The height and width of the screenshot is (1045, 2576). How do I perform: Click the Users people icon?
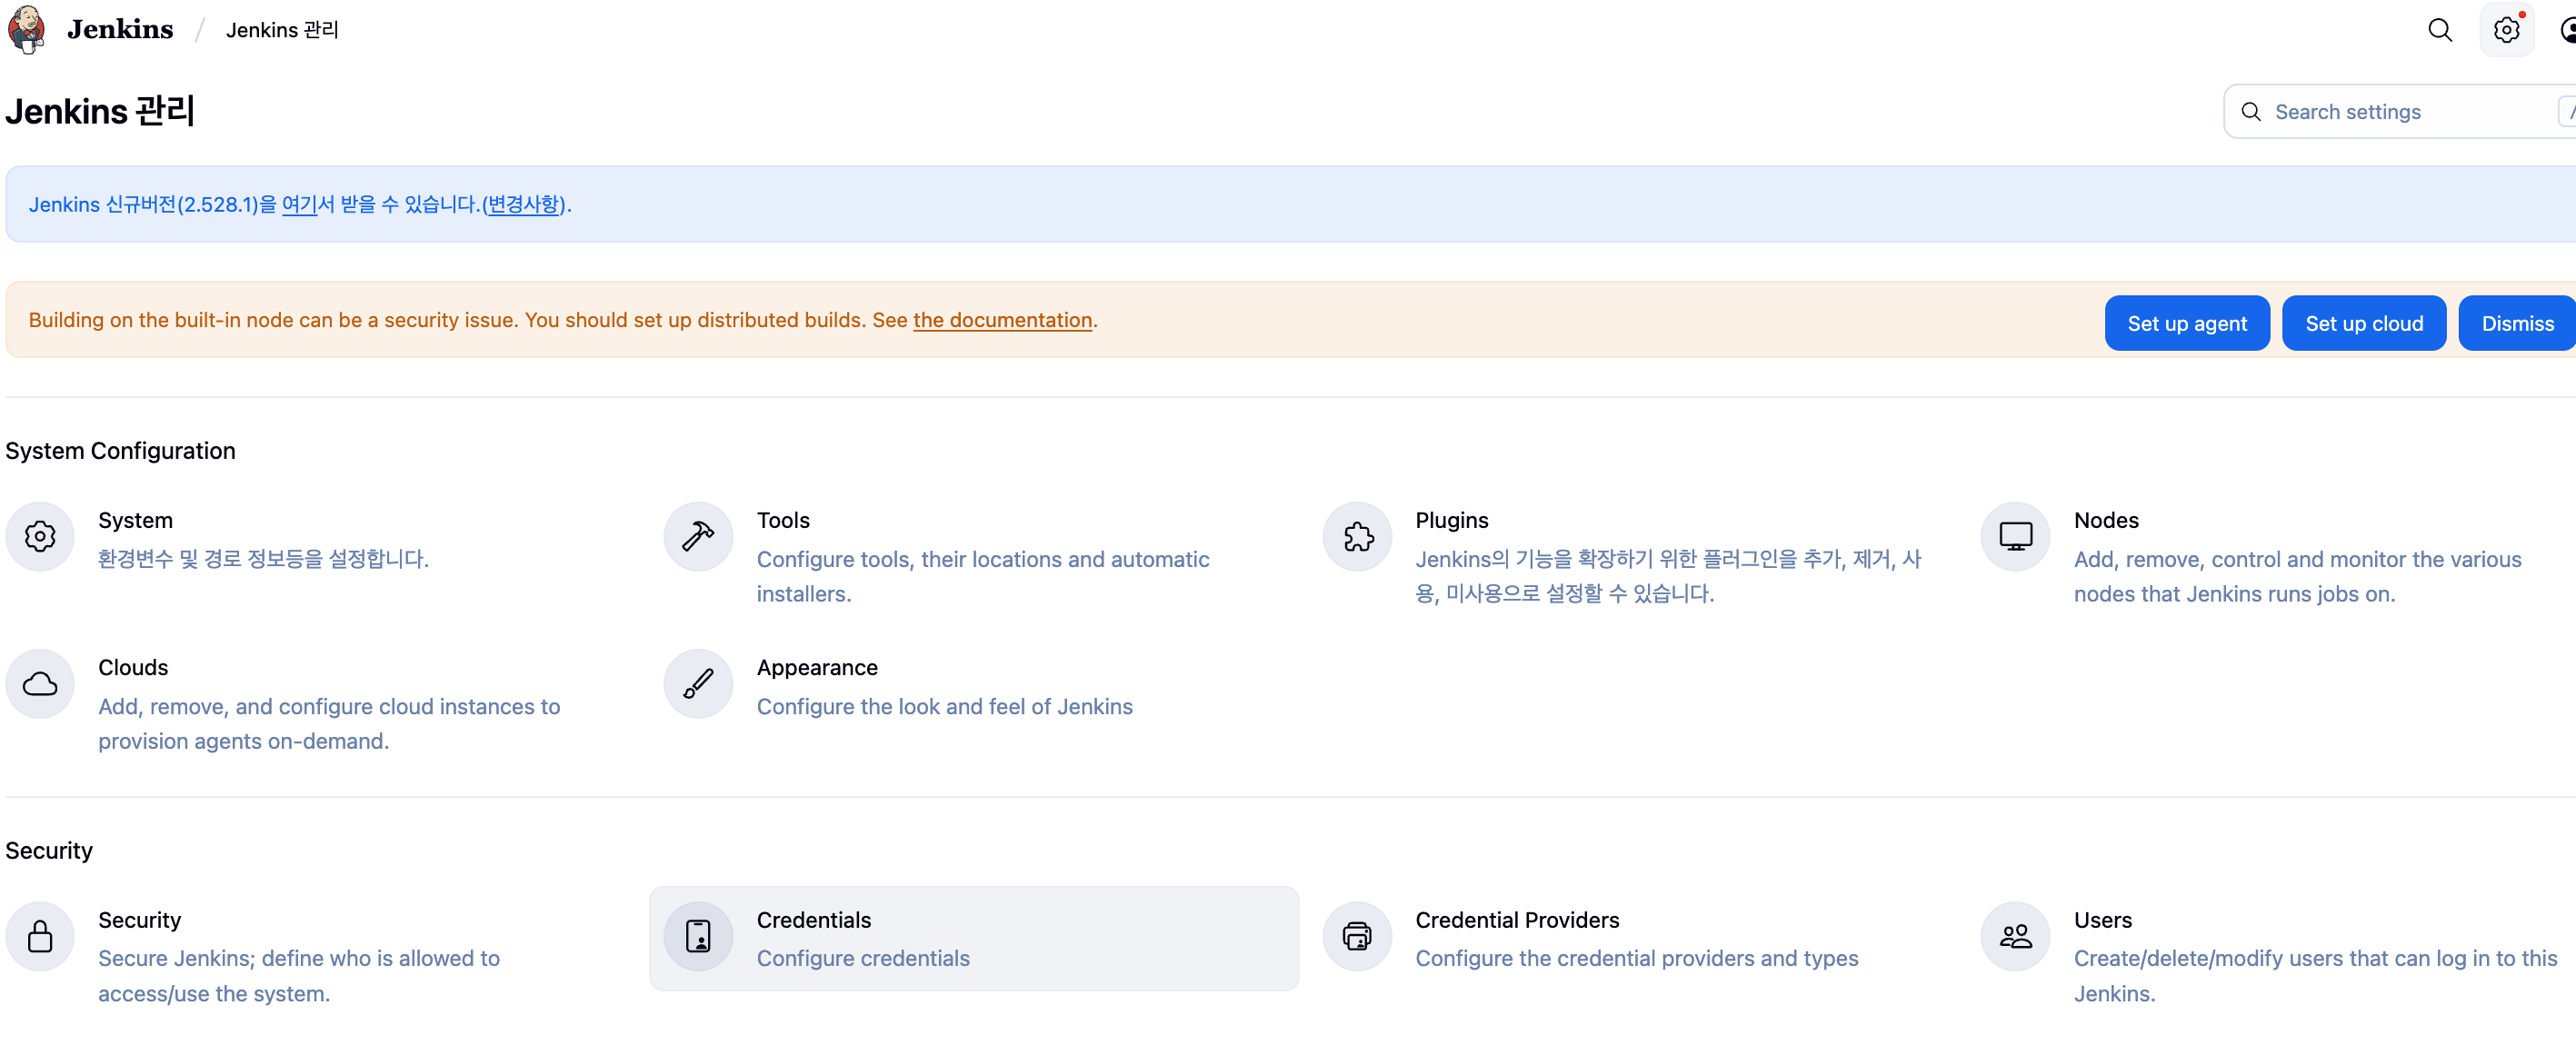(x=2015, y=937)
